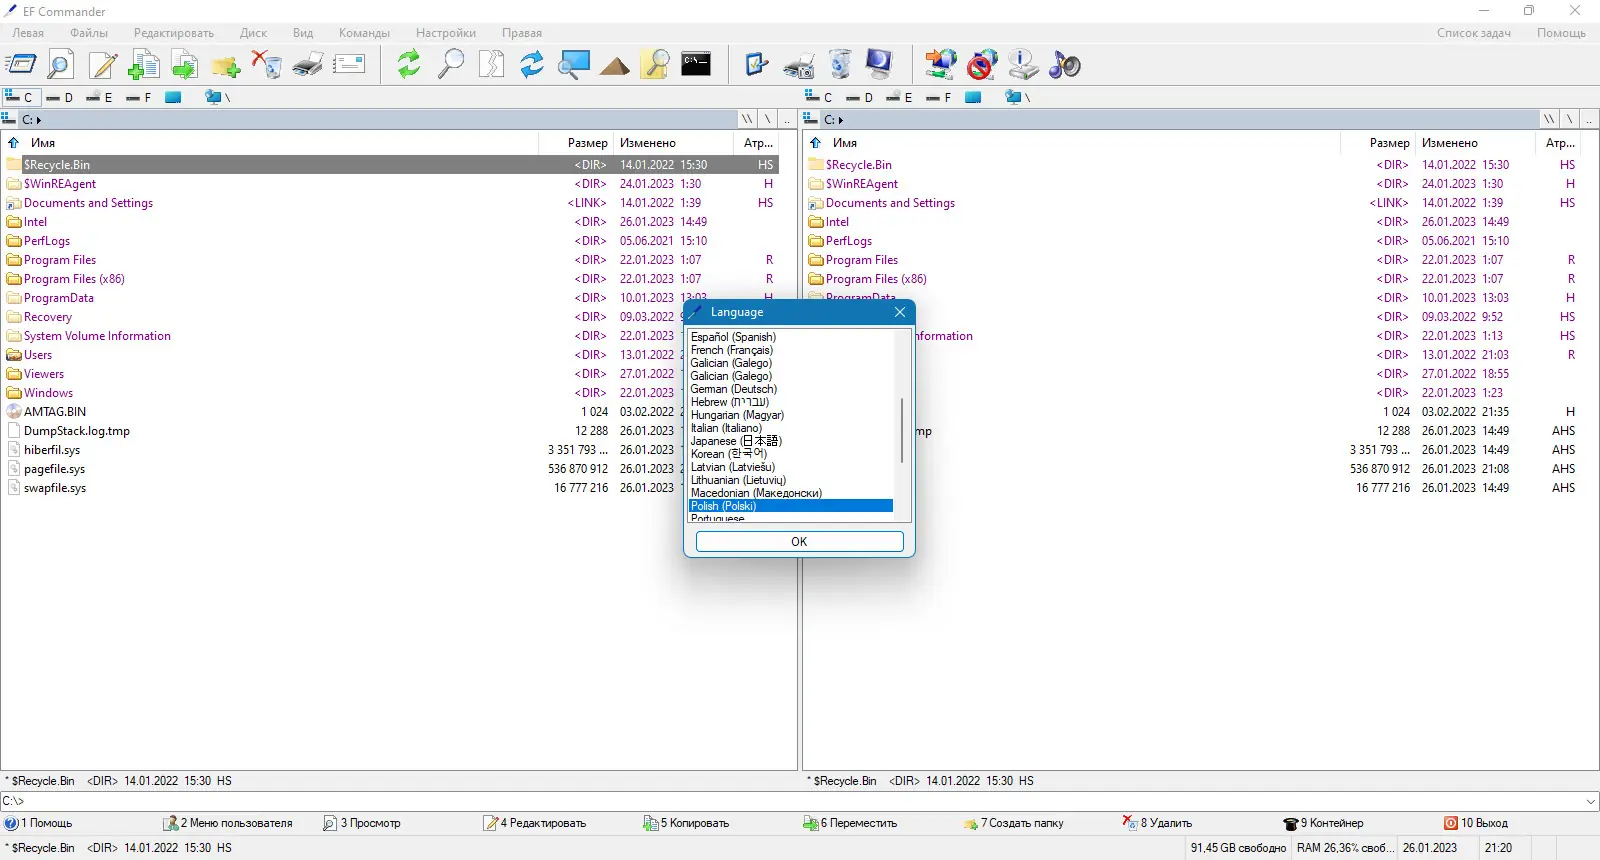Click the standalone recycle bin toolbar icon
Viewport: 1600px width, 860px height.
(x=840, y=65)
